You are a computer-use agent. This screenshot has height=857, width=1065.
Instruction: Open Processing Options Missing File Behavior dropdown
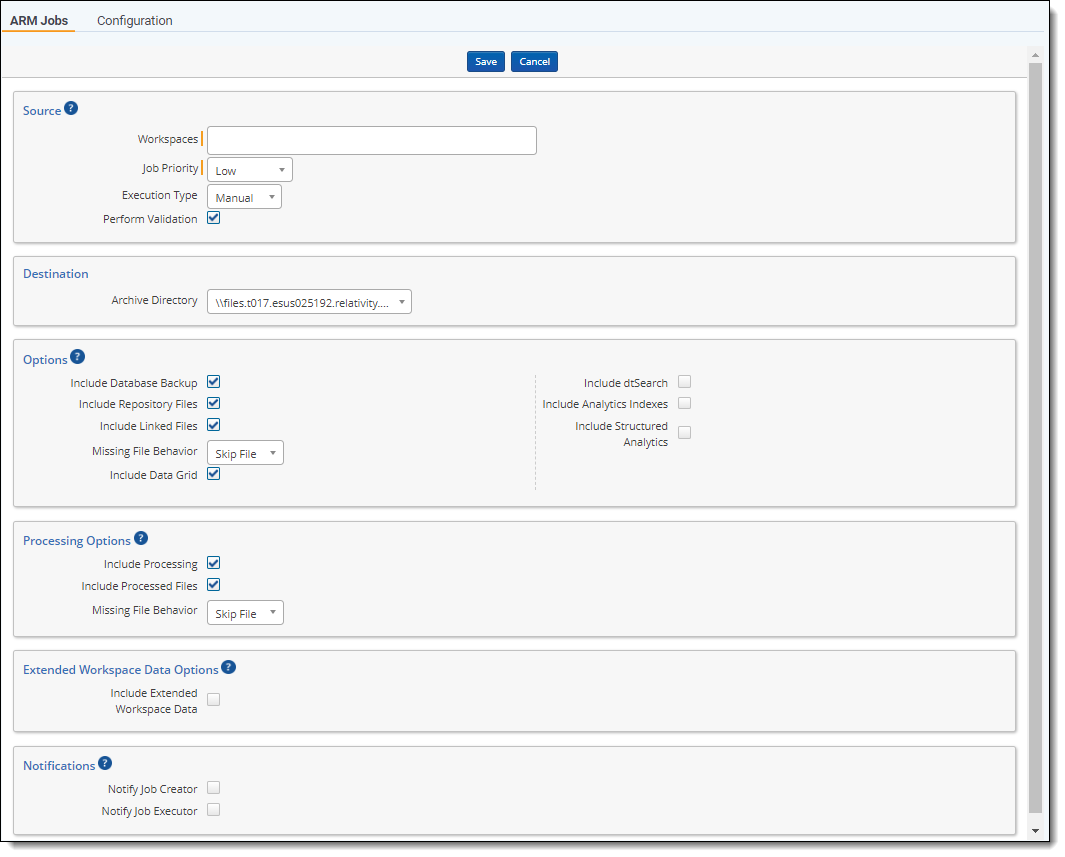point(245,613)
